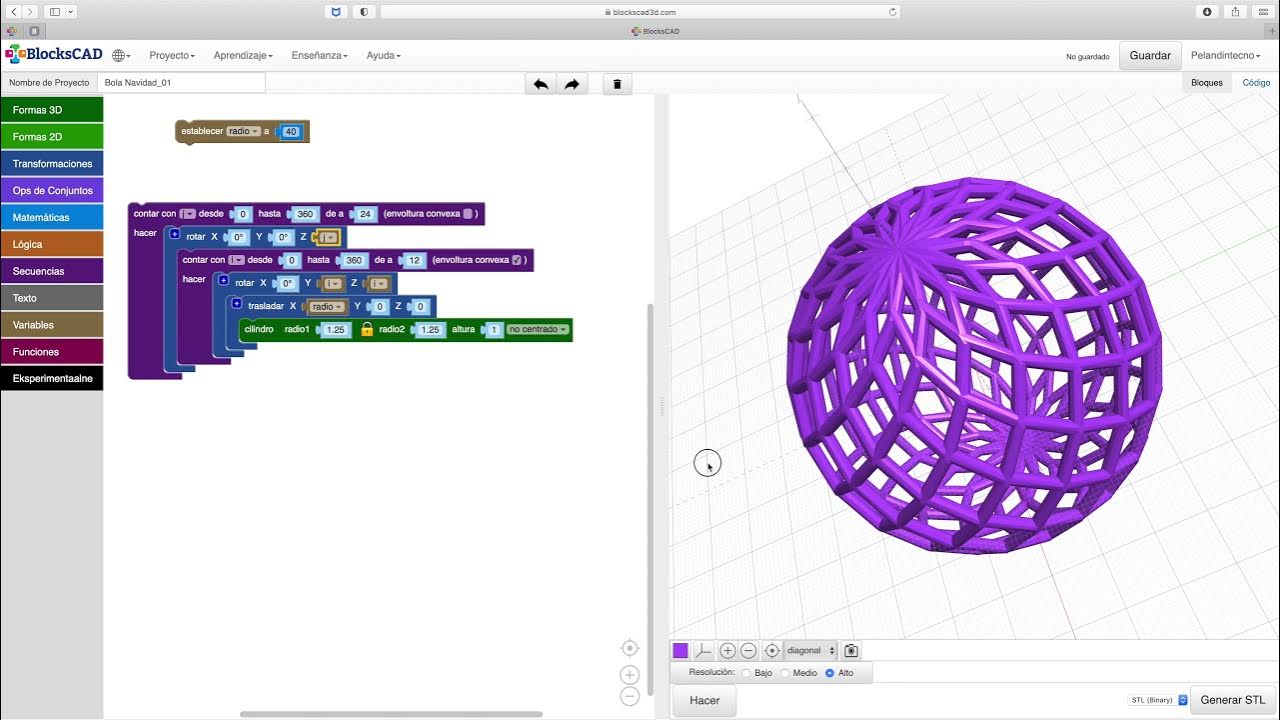
Task: Open the Enseñanza menu
Action: [320, 56]
